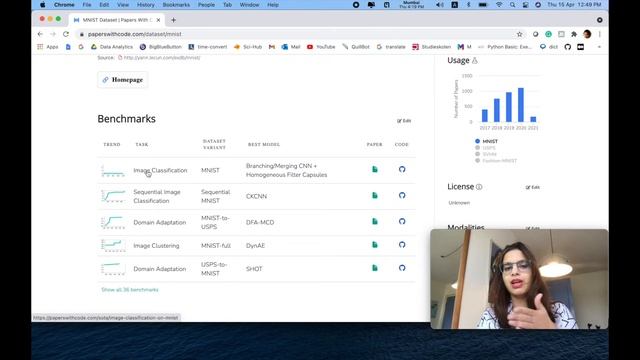Open the Image Clustering task link
Screen dimensions: 640x360
pos(156,246)
